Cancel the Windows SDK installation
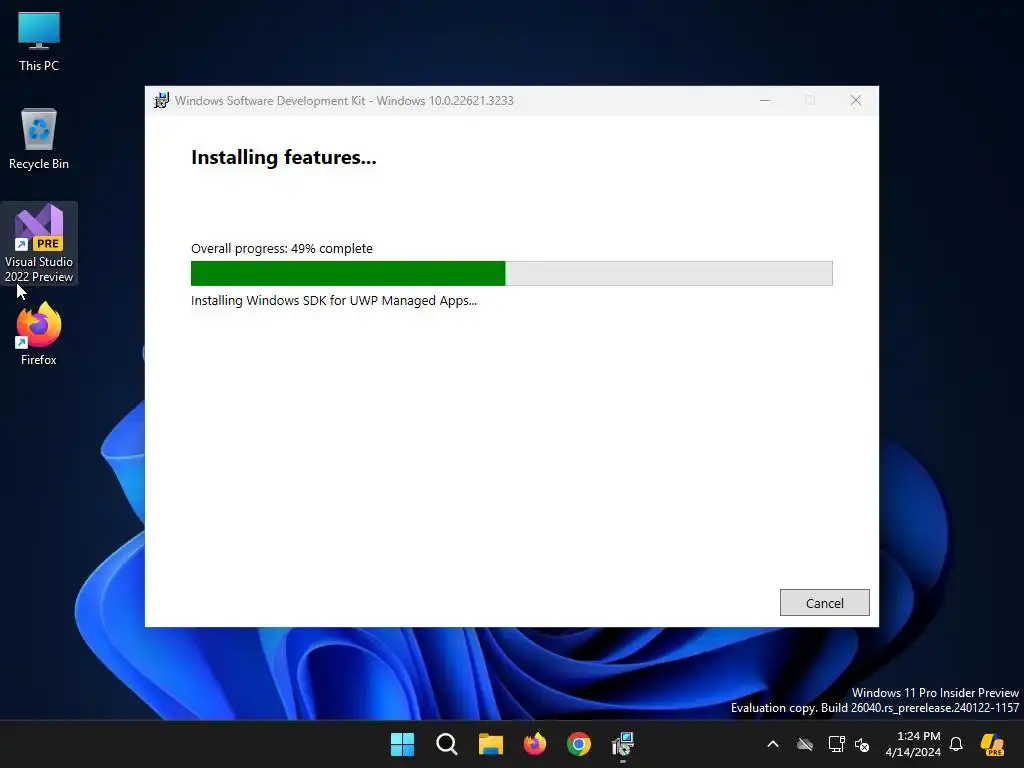1024x768 pixels. click(x=824, y=603)
